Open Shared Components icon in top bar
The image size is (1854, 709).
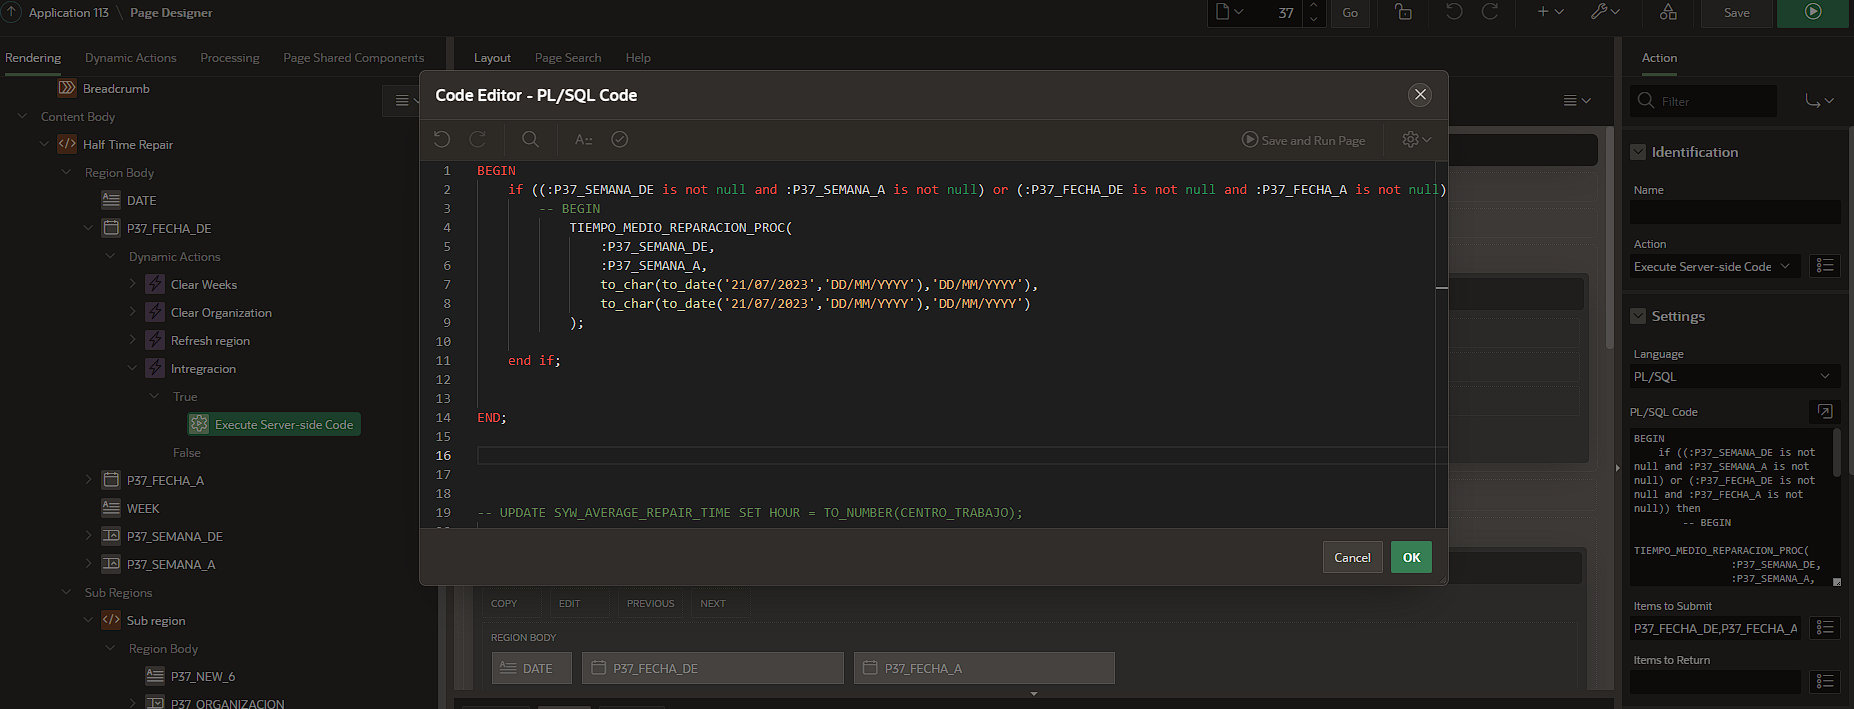tap(1668, 12)
